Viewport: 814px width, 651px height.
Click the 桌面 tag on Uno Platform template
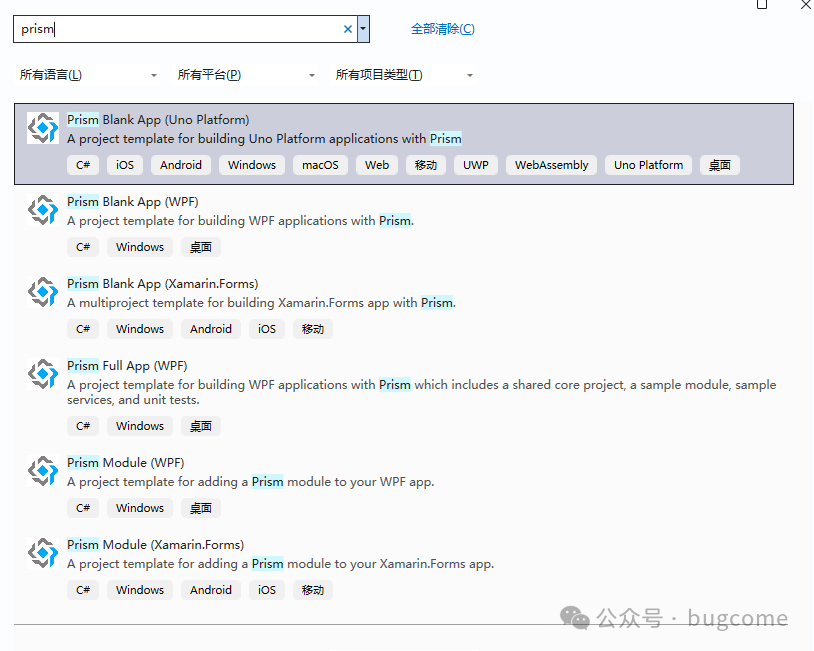pyautogui.click(x=720, y=165)
